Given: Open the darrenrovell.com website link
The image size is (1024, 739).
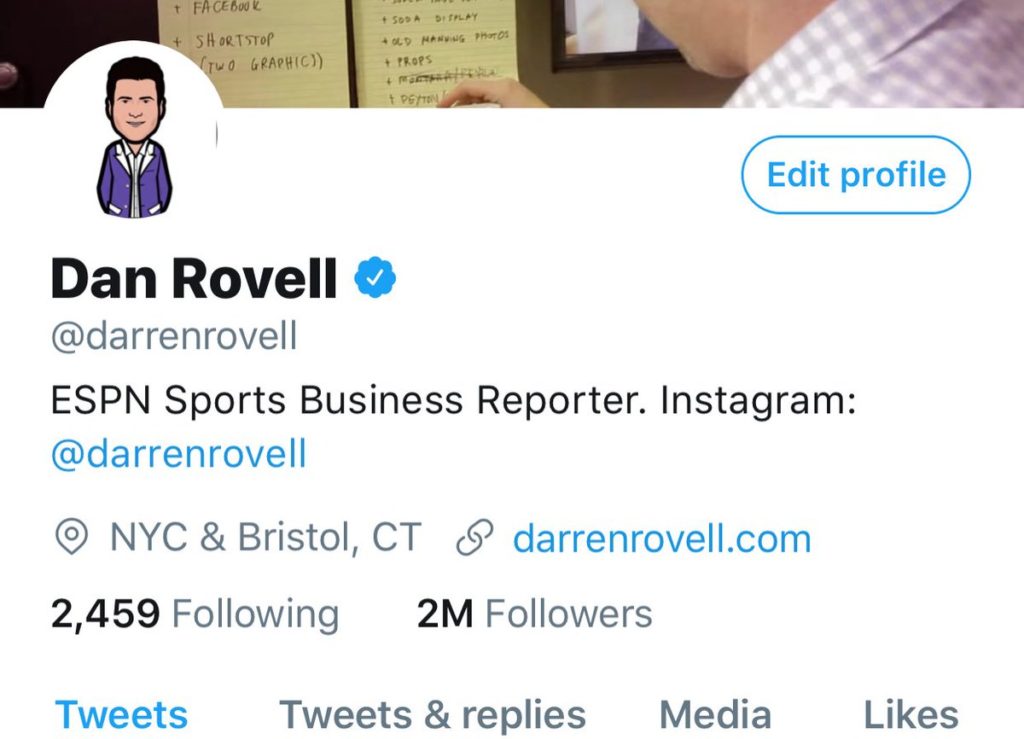Looking at the screenshot, I should [662, 539].
